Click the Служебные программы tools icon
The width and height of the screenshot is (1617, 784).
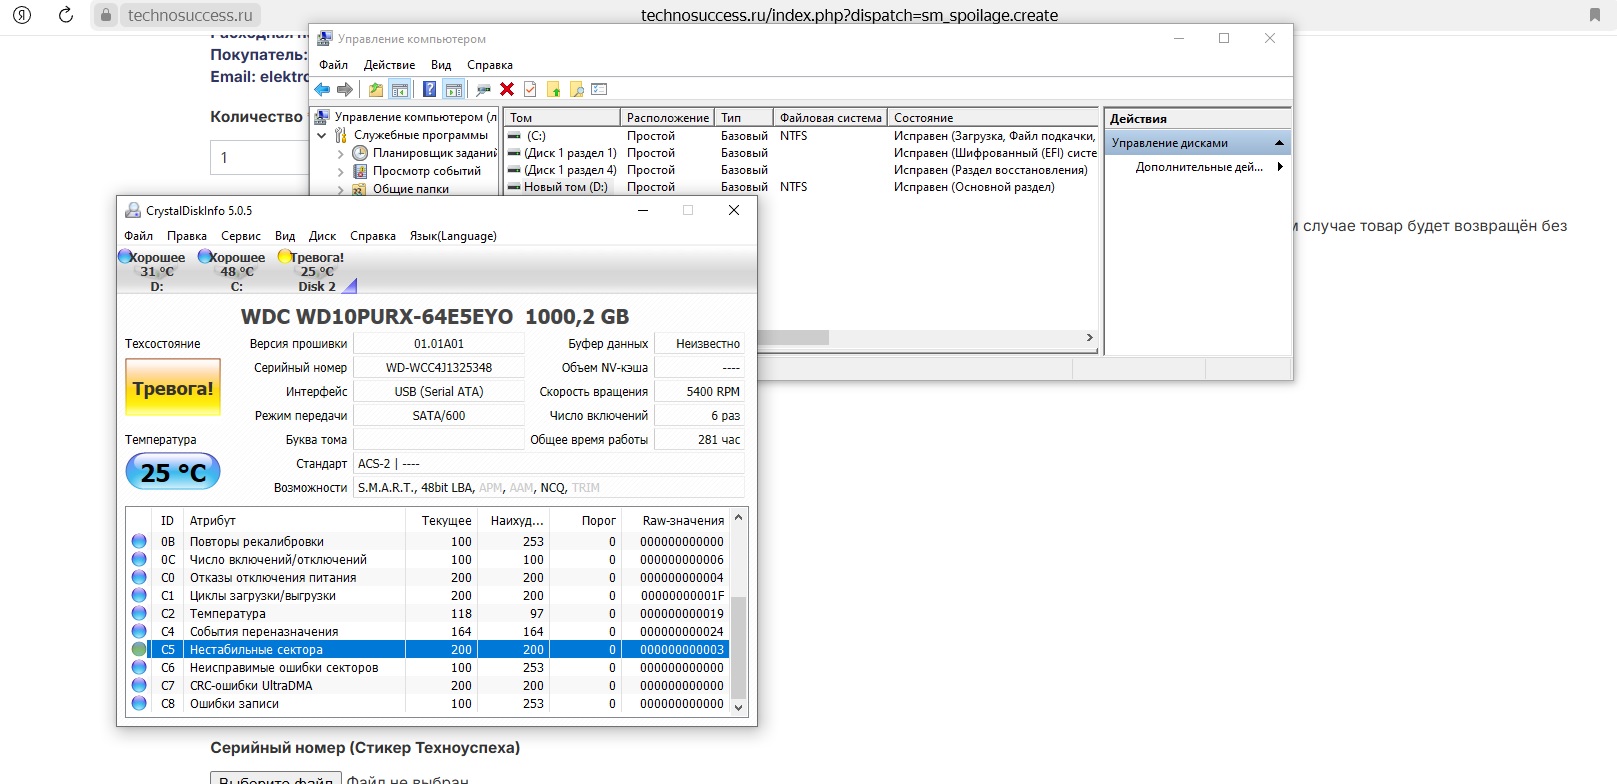click(341, 135)
